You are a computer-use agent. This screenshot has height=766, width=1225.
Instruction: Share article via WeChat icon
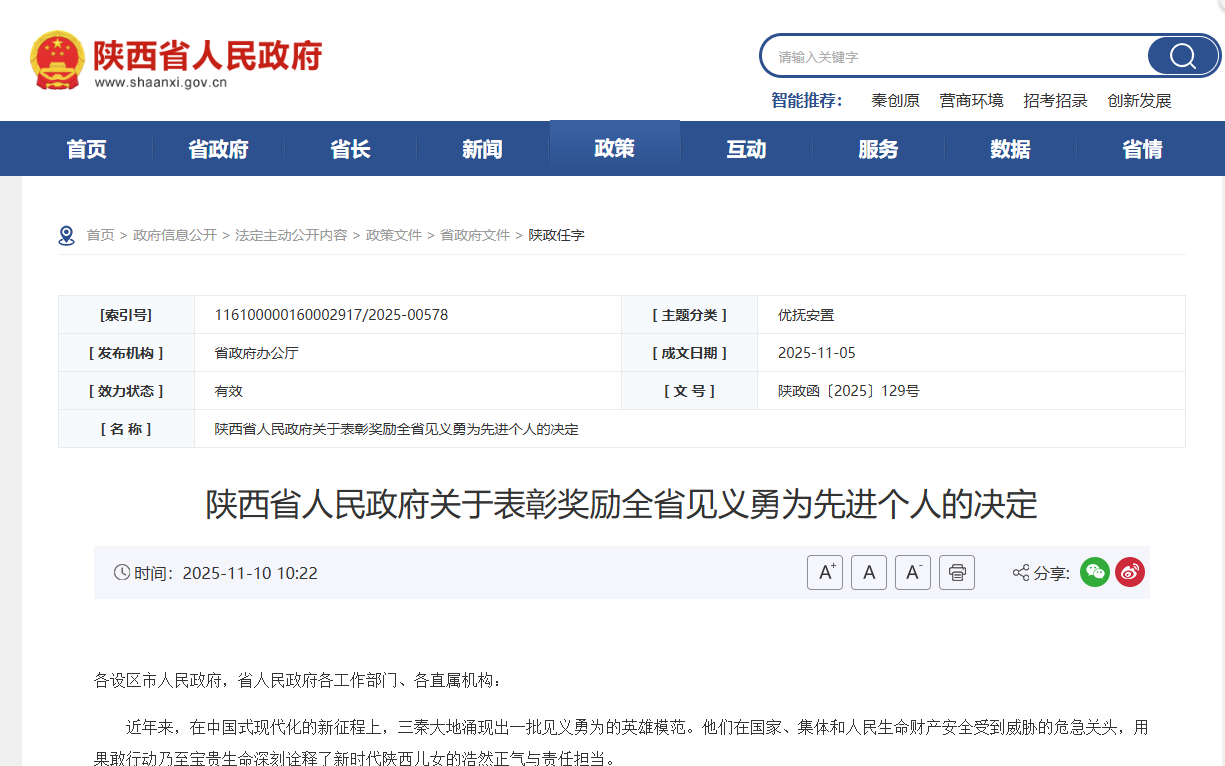point(1095,572)
